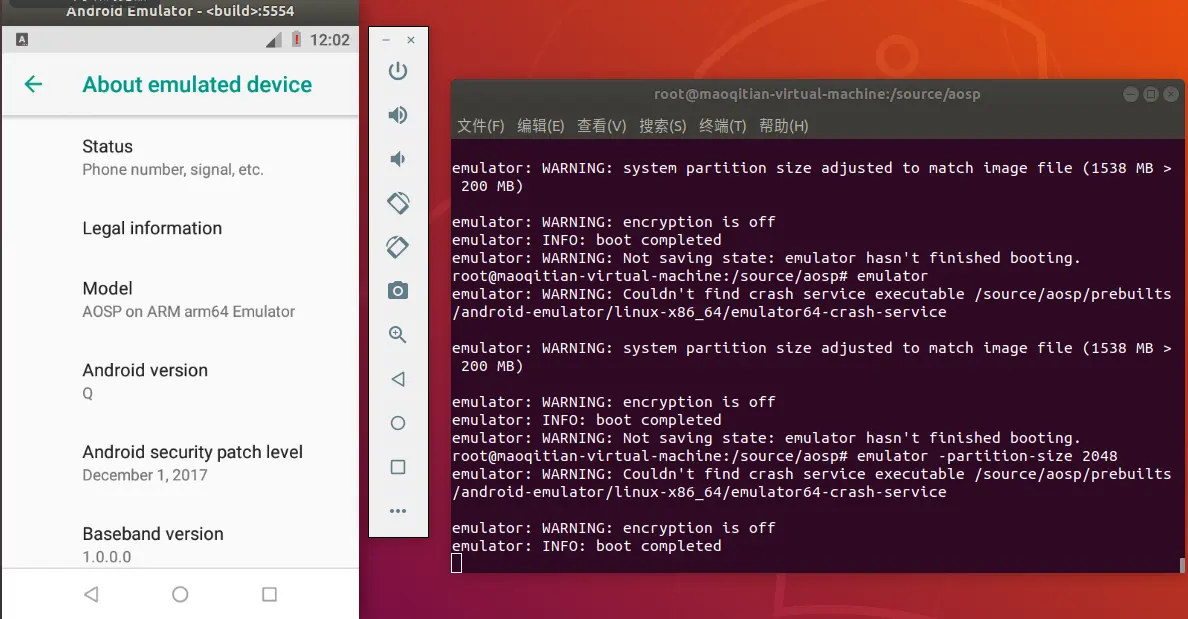Click 'AOSP on ARM arm64 Emulator' text

(x=189, y=311)
